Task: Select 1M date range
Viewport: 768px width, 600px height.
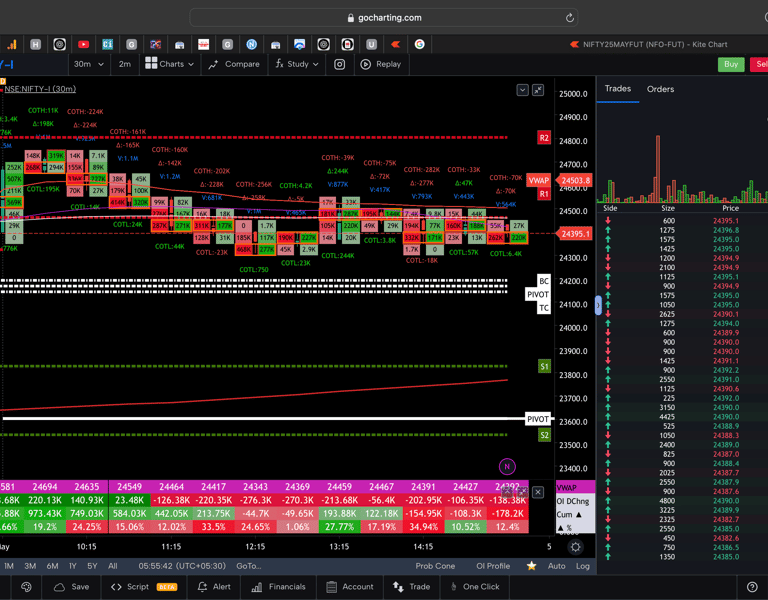Action: point(9,566)
